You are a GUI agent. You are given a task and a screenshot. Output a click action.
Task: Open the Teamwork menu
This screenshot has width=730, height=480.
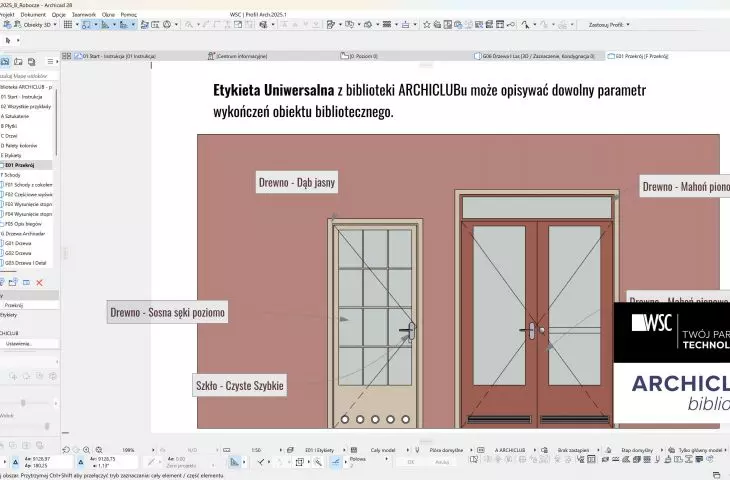84,14
